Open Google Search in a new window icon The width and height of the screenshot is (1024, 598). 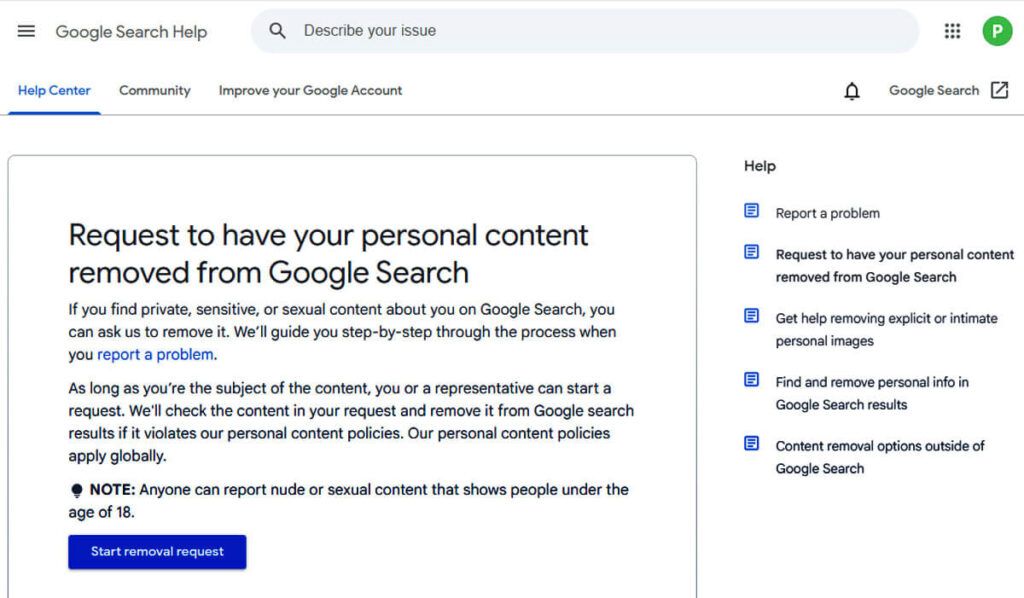click(x=1000, y=90)
